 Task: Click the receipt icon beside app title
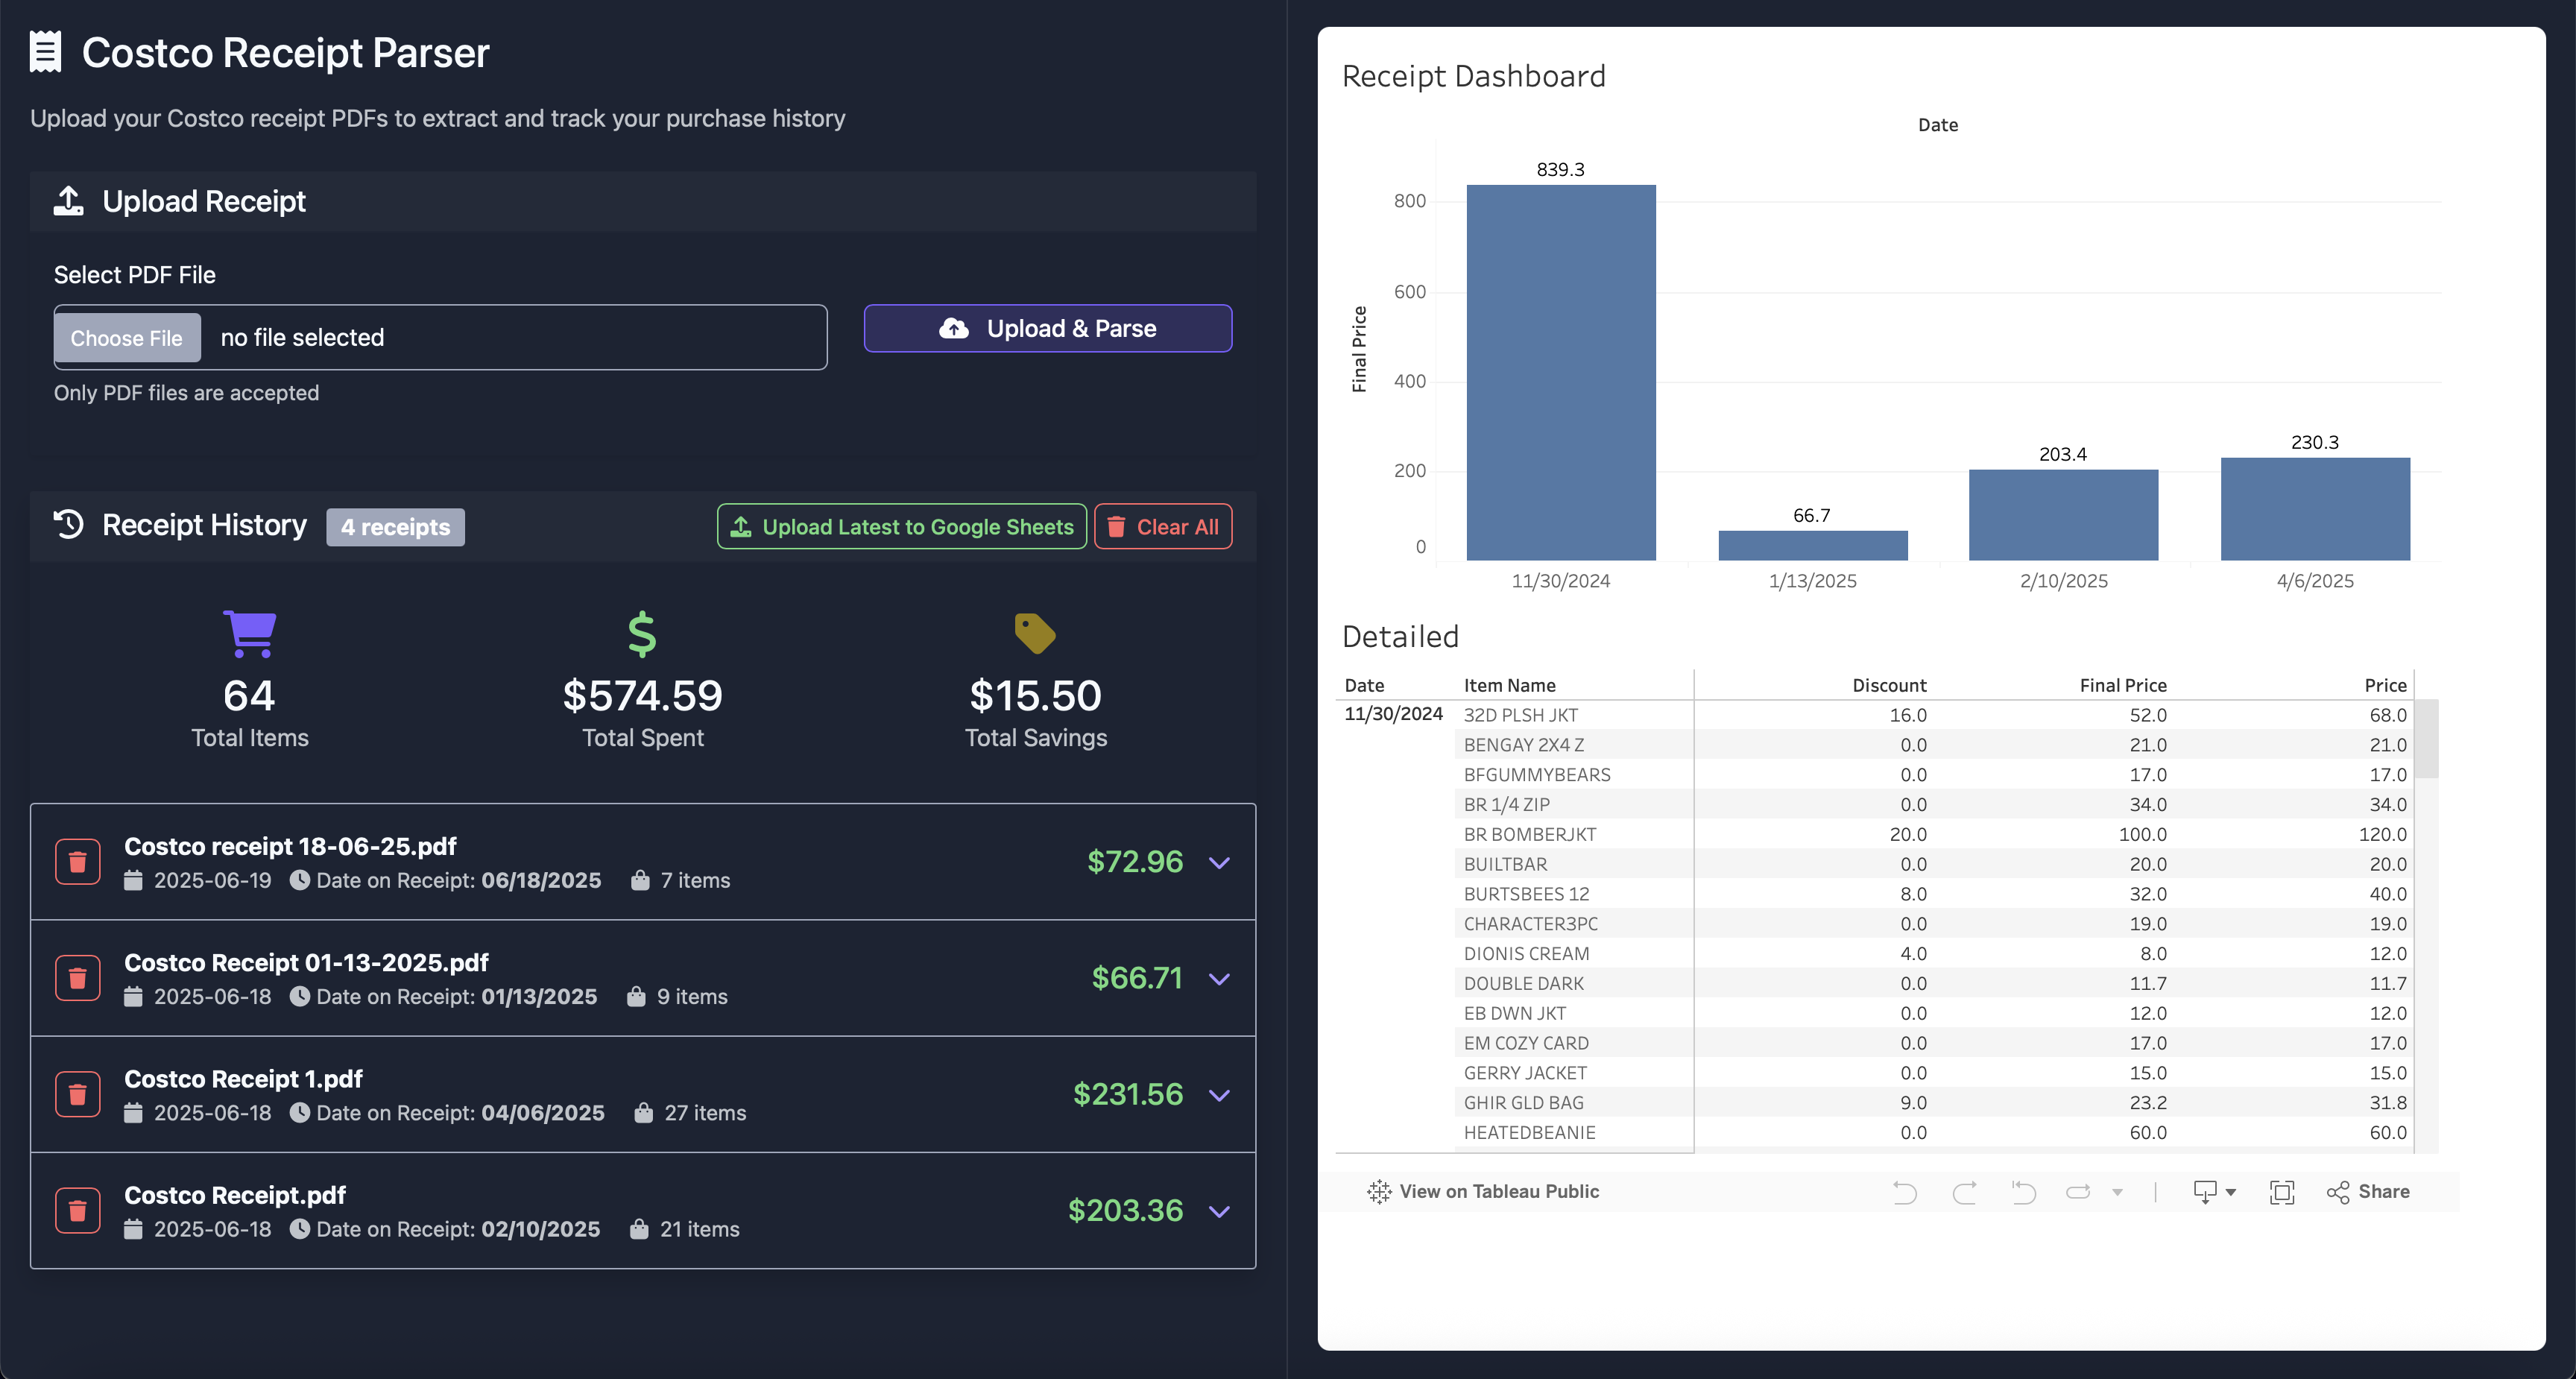point(45,52)
